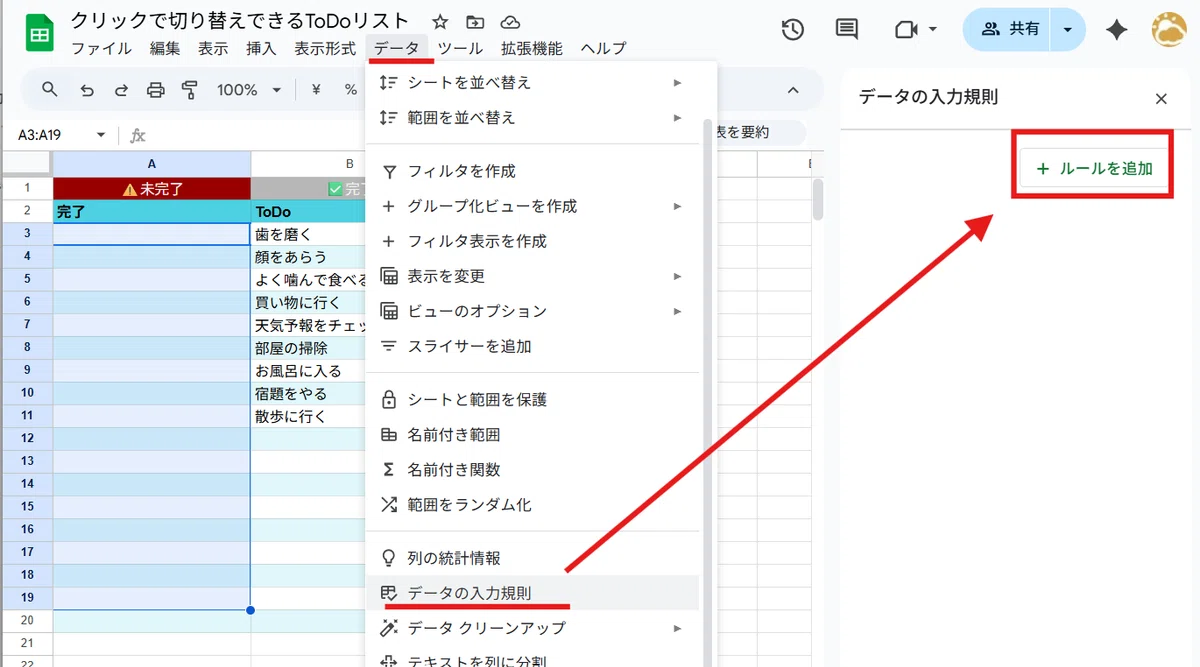The image size is (1200, 667).
Task: Select データの入力規則 menu item
Action: click(x=532, y=593)
